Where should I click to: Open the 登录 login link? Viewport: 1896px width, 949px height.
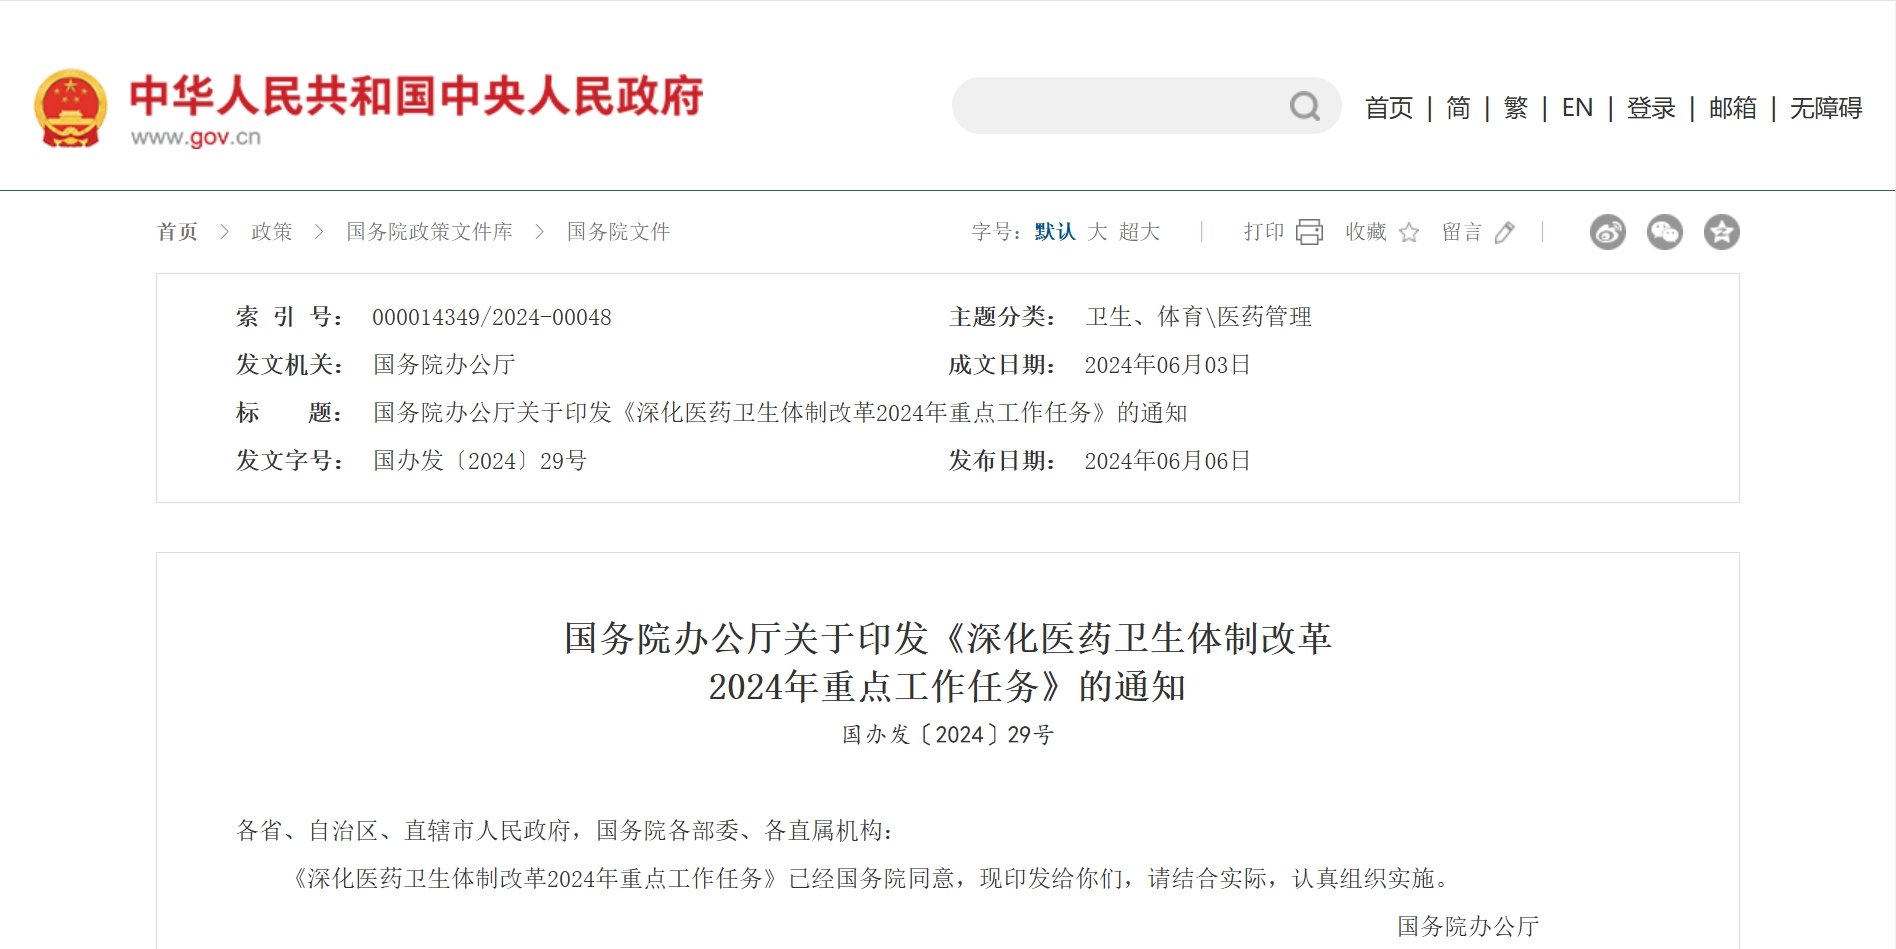1650,108
